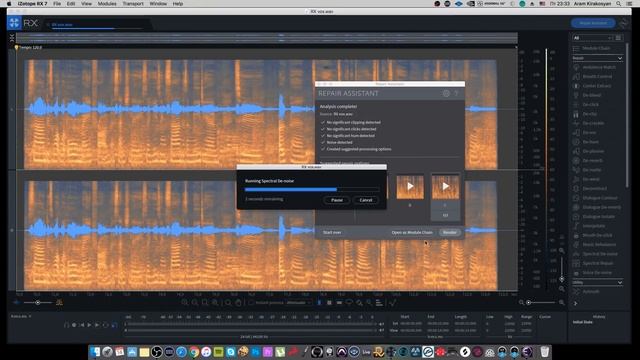Click the Repair Assistant header button
Image resolution: width=640 pixels, height=360 pixels.
[593, 23]
